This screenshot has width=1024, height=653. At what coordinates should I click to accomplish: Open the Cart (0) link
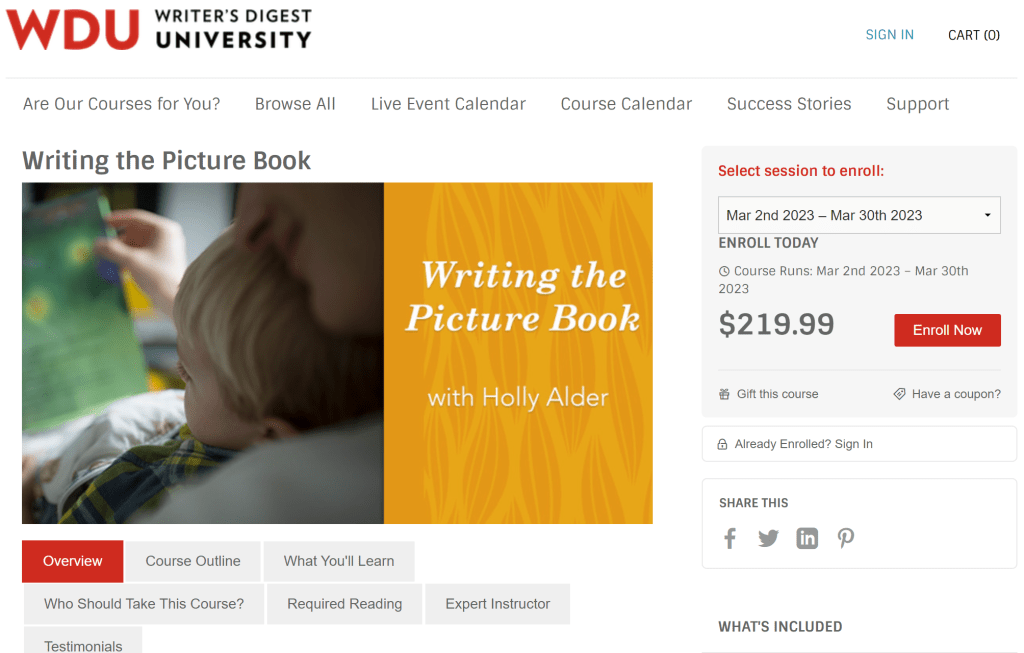(x=973, y=35)
